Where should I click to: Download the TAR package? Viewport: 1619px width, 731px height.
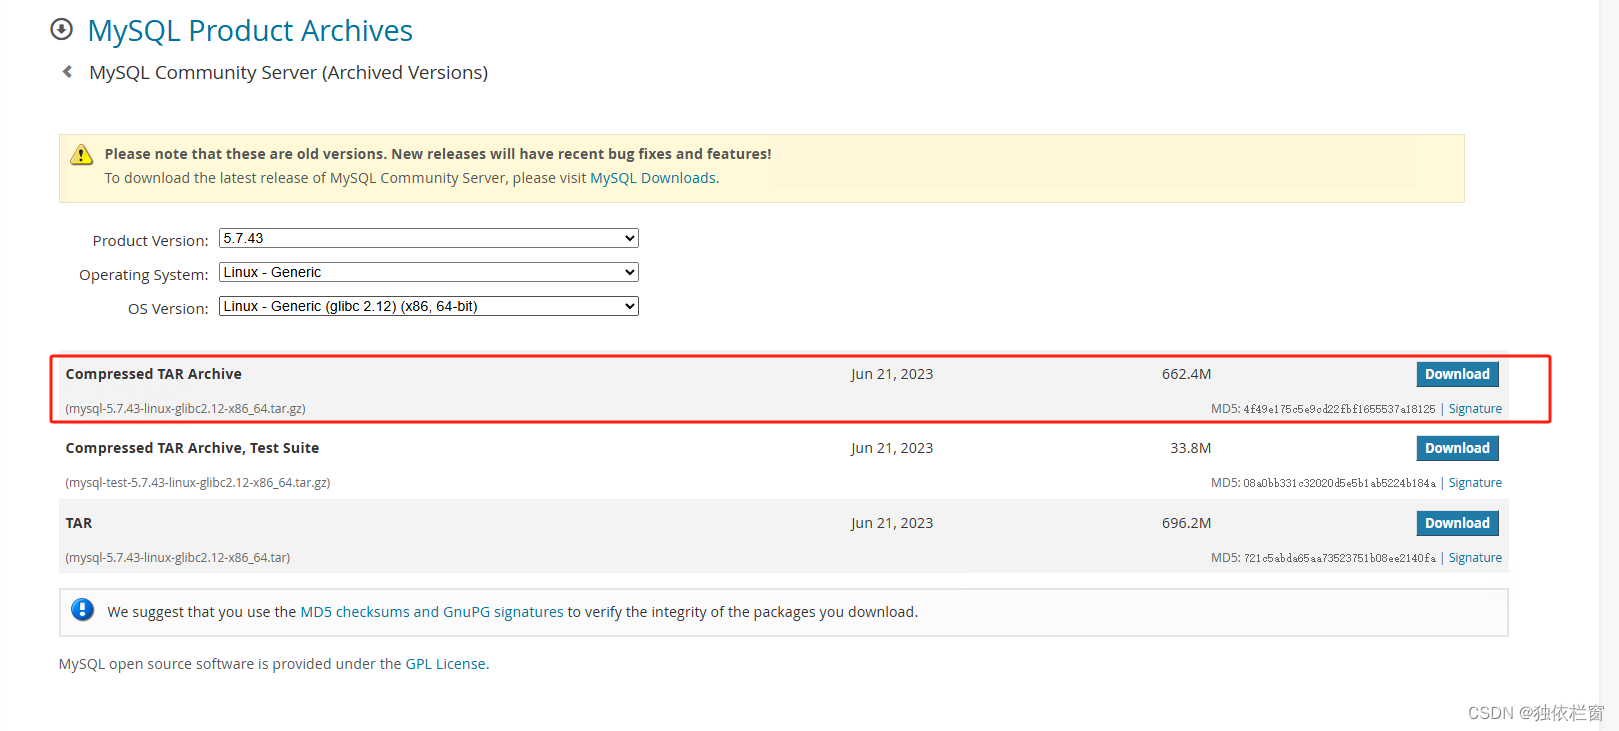click(1457, 523)
